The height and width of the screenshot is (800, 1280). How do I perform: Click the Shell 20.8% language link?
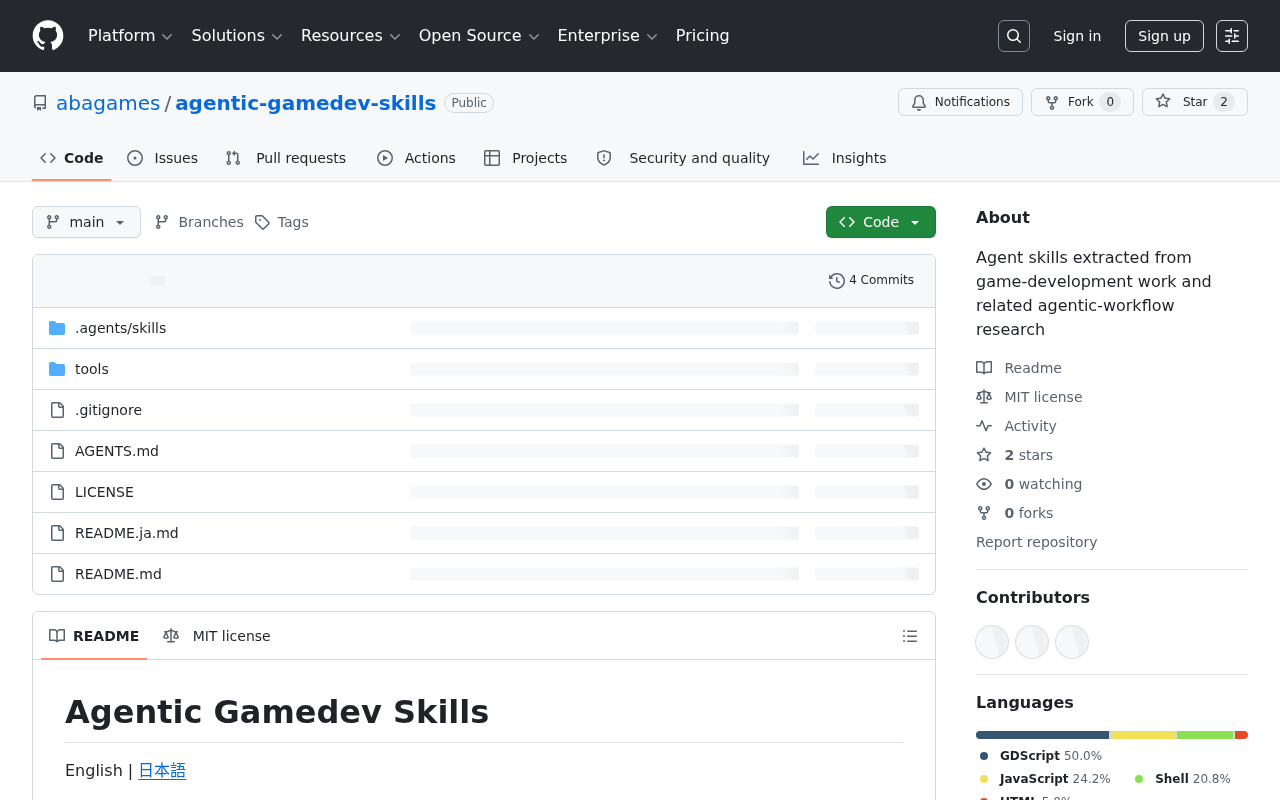[x=1182, y=779]
